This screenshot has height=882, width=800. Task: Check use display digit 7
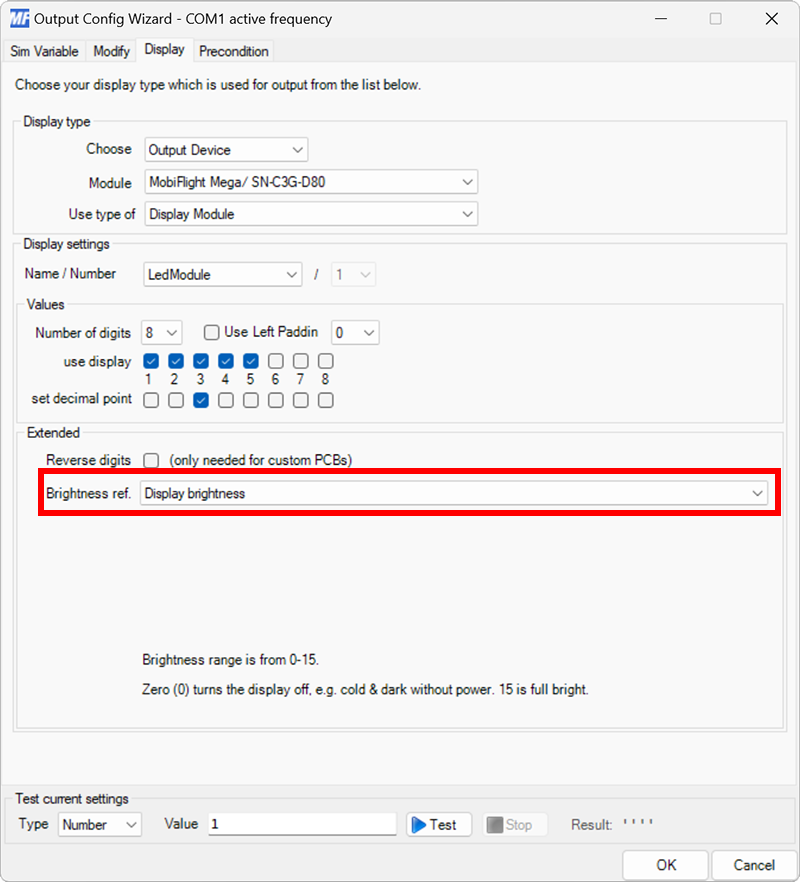coord(301,361)
